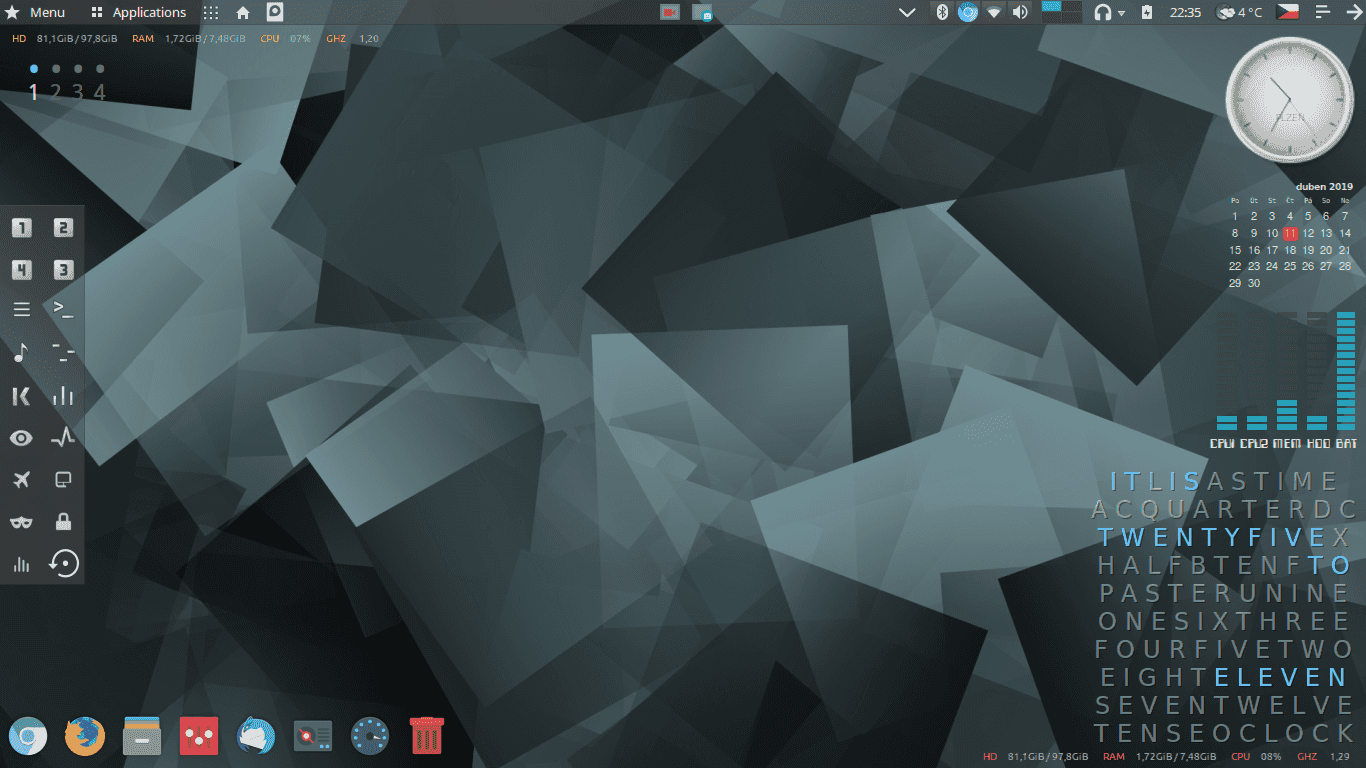1366x768 pixels.
Task: Click the system restart icon in the sidebar
Action: [x=63, y=564]
